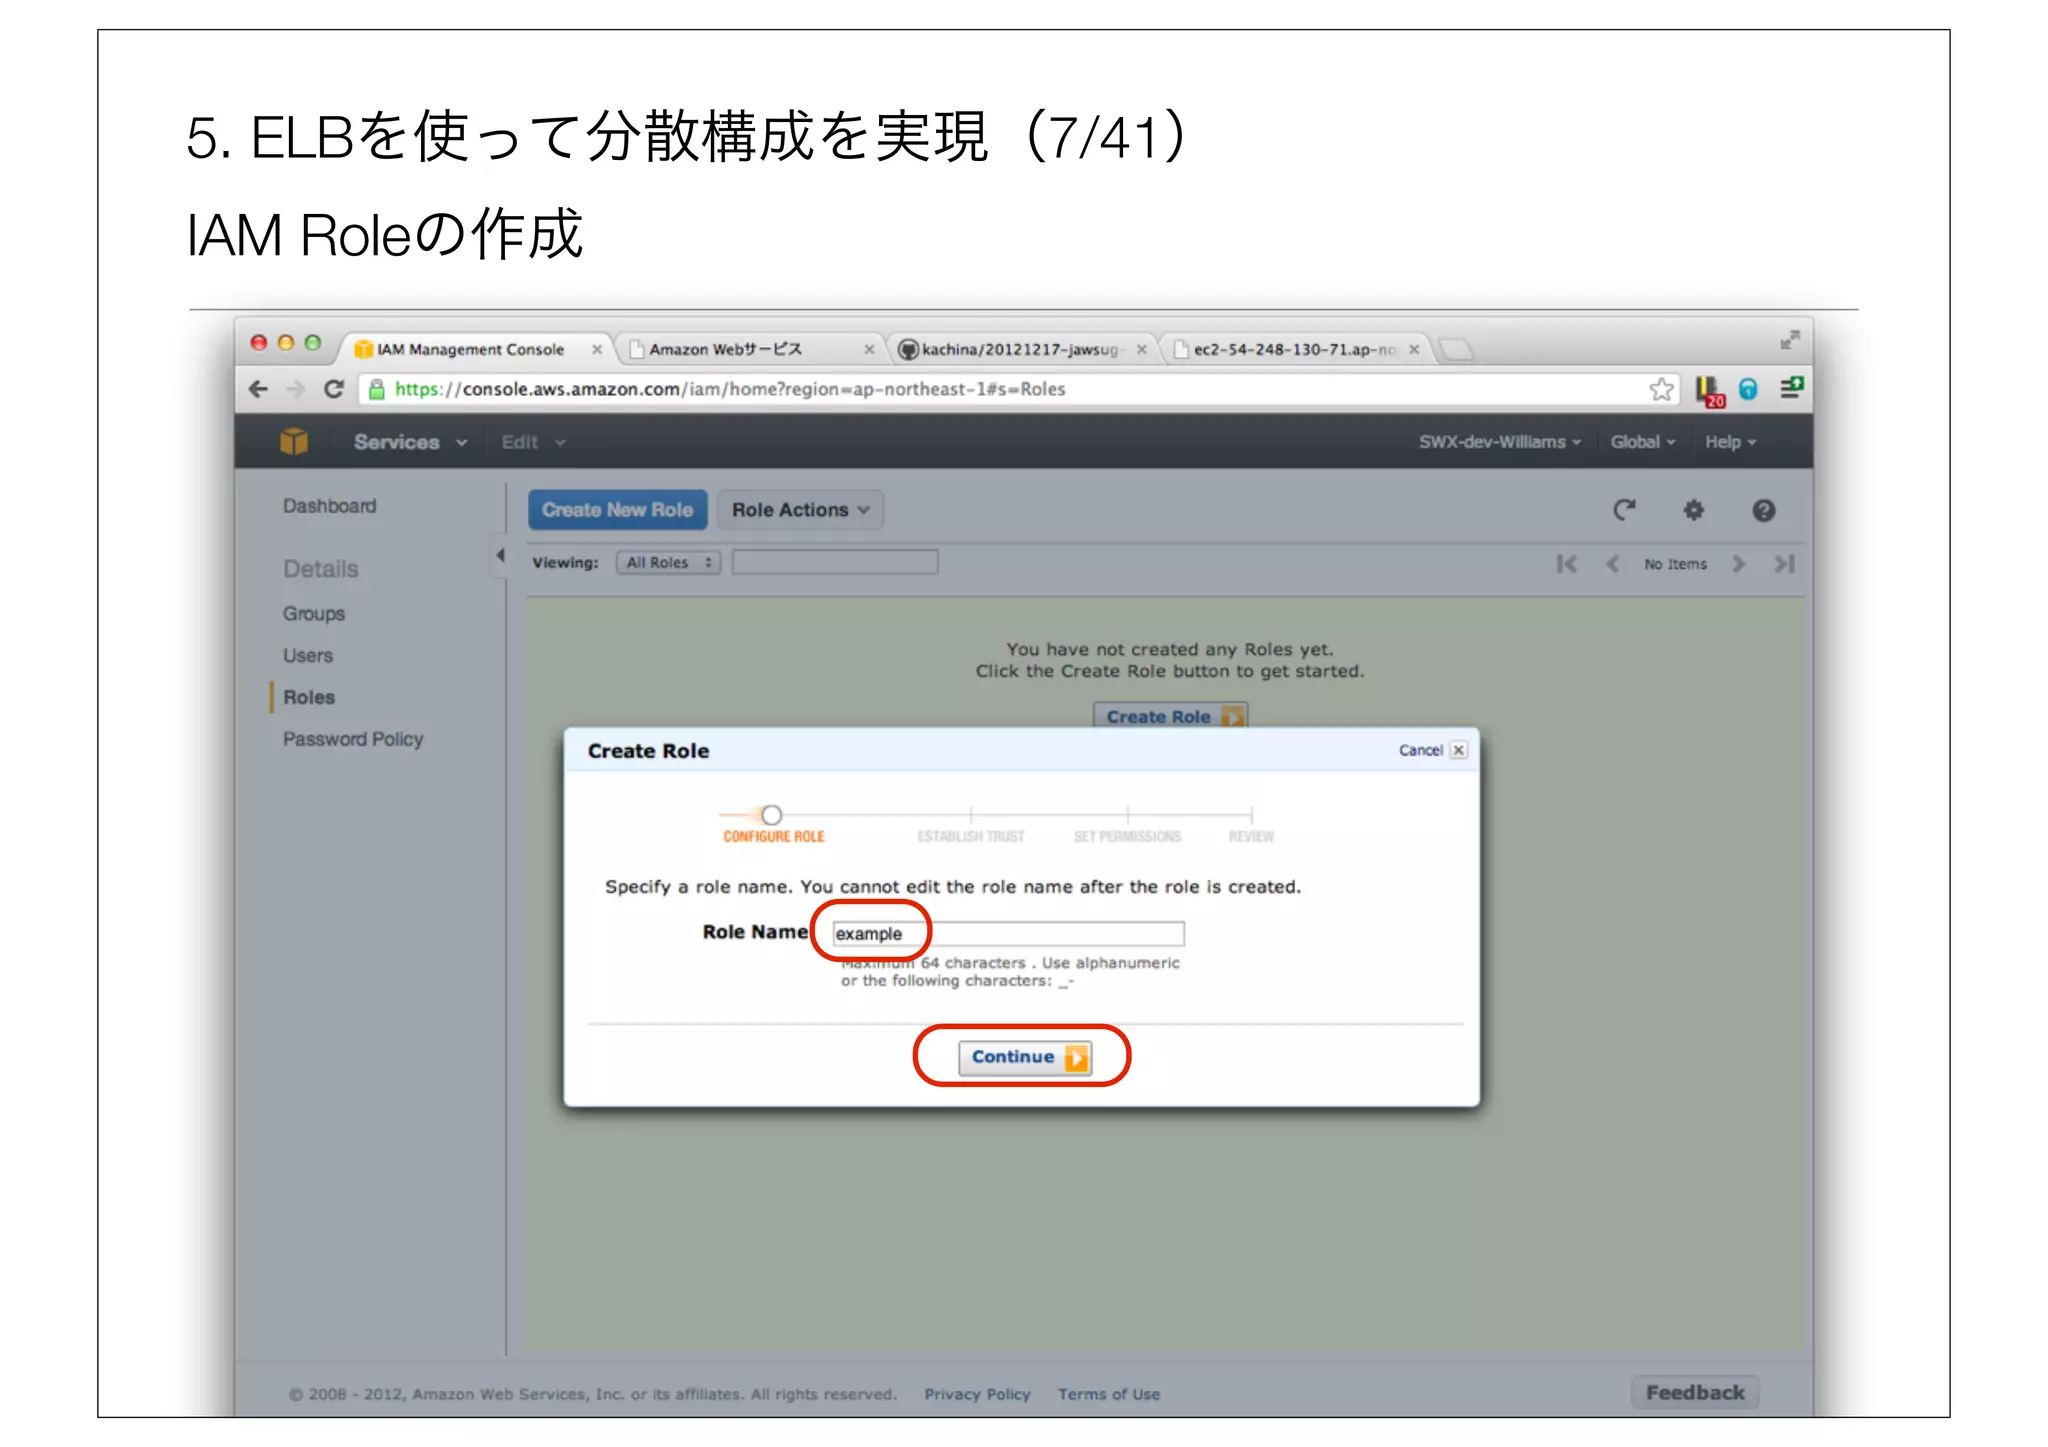Open the help question mark icon
Image resolution: width=2048 pixels, height=1447 pixels.
click(1763, 510)
